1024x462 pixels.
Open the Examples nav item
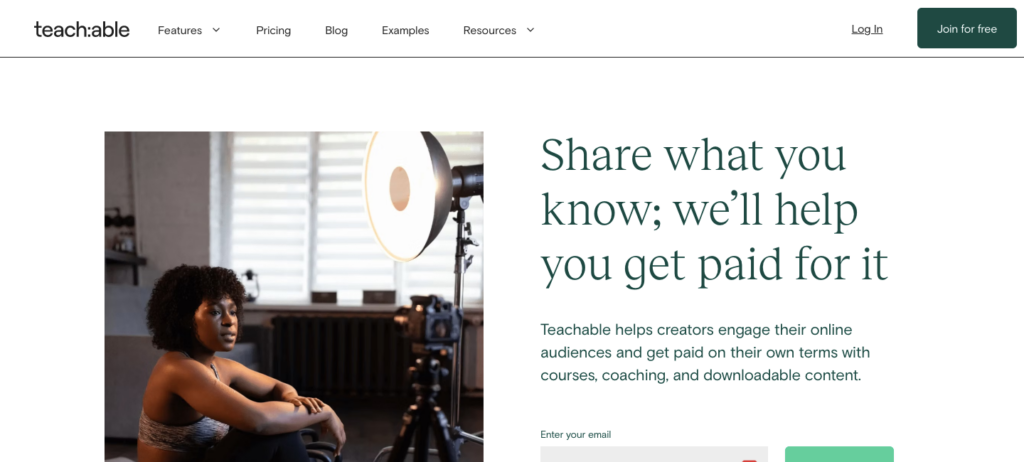coord(405,30)
